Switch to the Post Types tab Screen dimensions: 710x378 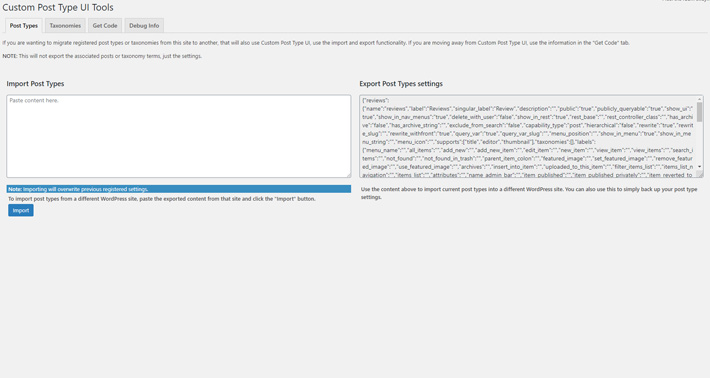point(24,26)
